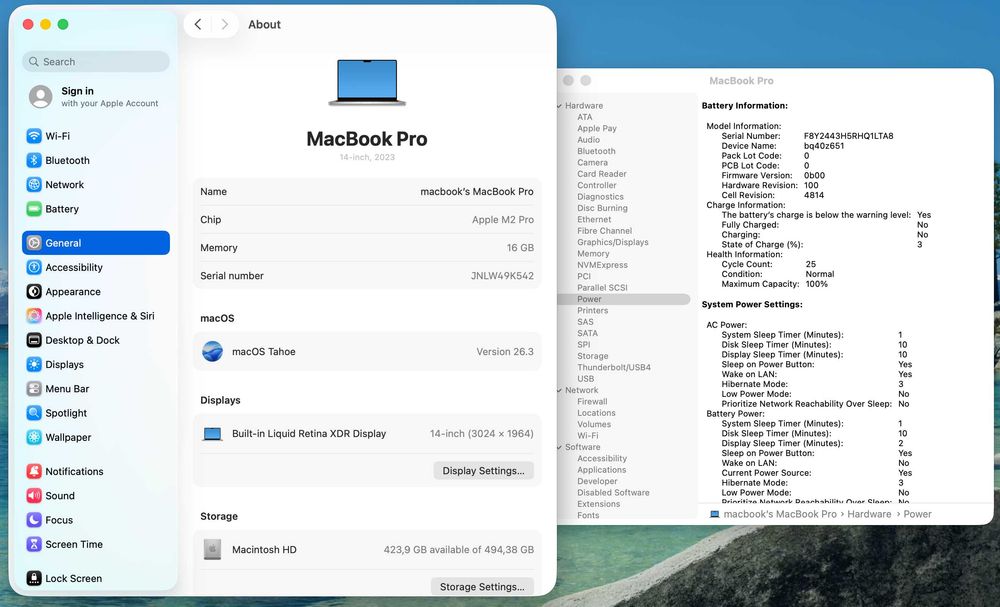Select Disabled Software in System Information
Viewport: 1000px width, 607px height.
point(614,492)
